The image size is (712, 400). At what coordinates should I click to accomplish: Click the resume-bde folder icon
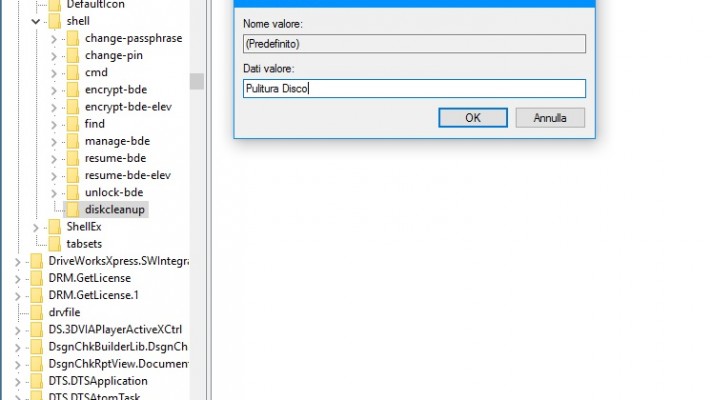pyautogui.click(x=73, y=158)
